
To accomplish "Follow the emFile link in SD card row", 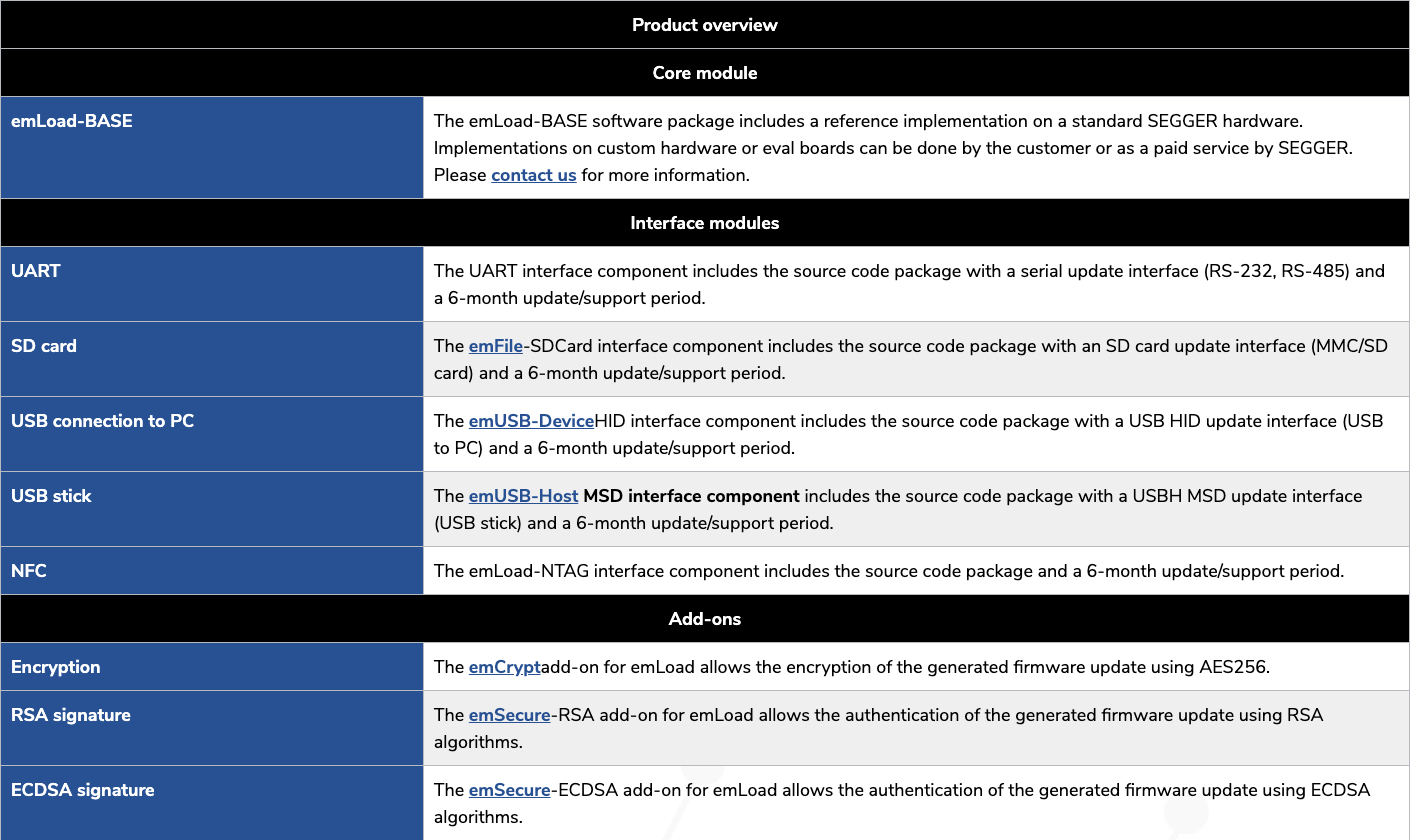I will [496, 346].
